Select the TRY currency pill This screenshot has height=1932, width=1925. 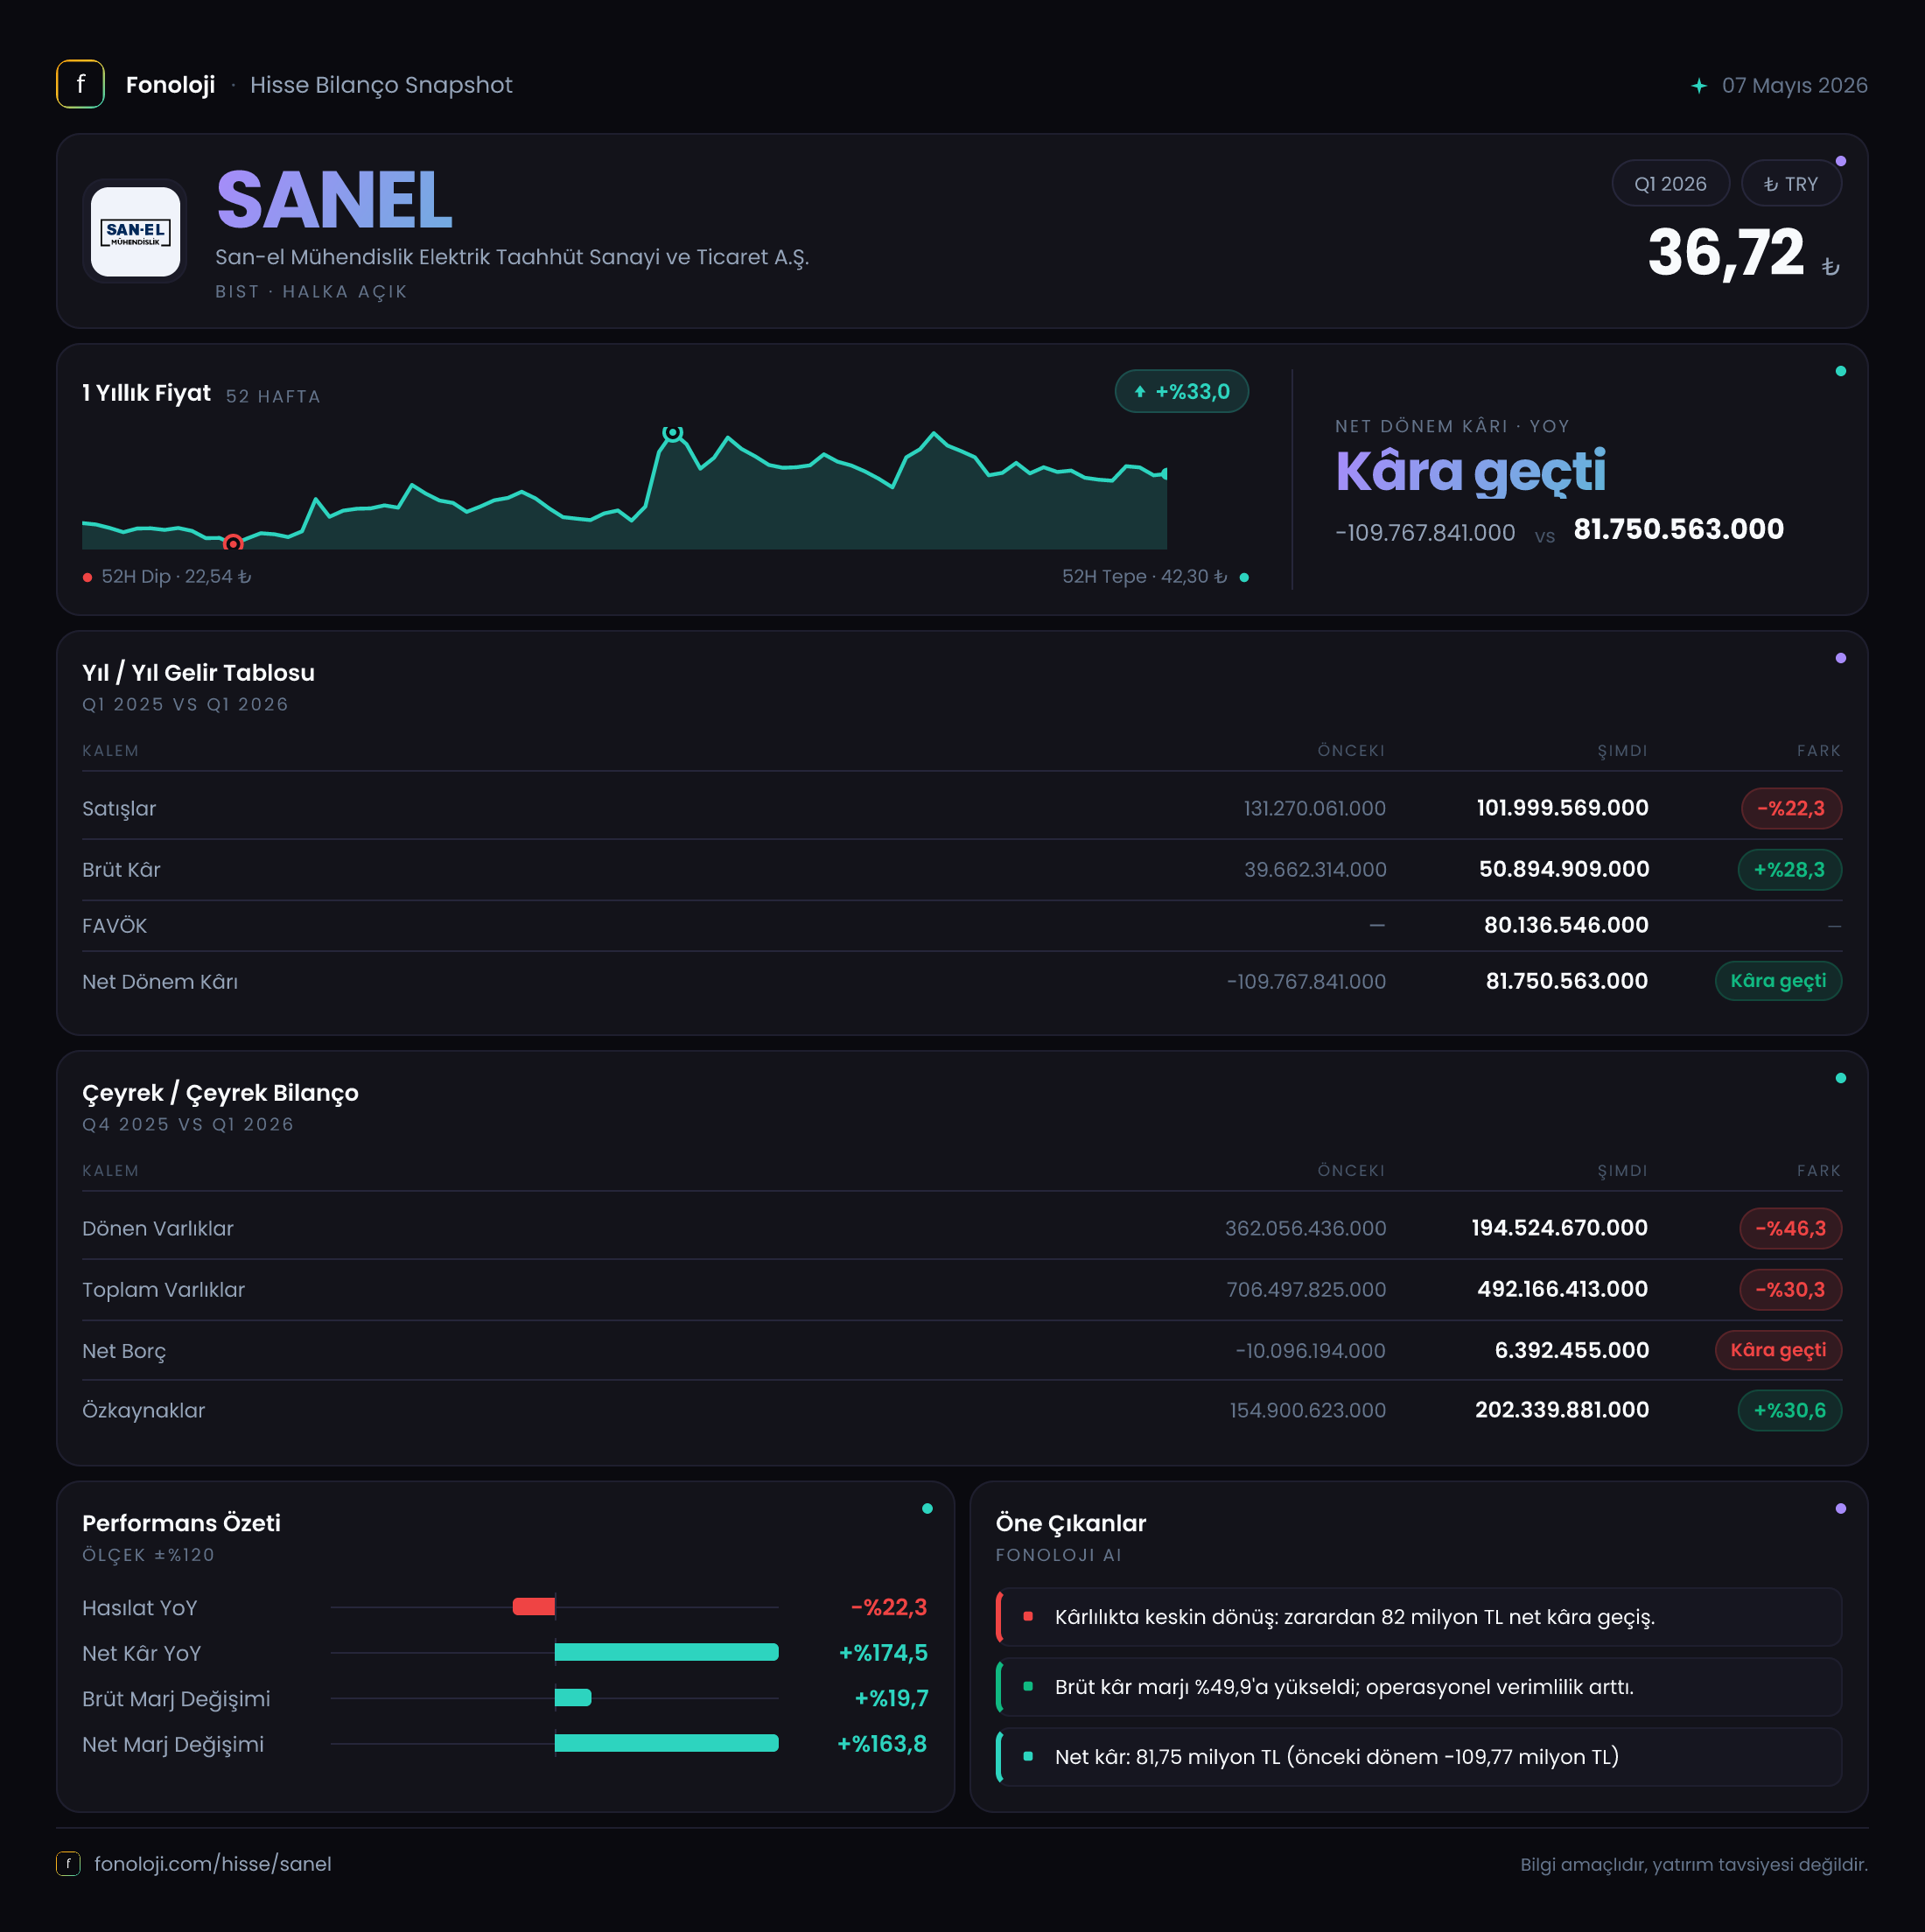(1791, 184)
